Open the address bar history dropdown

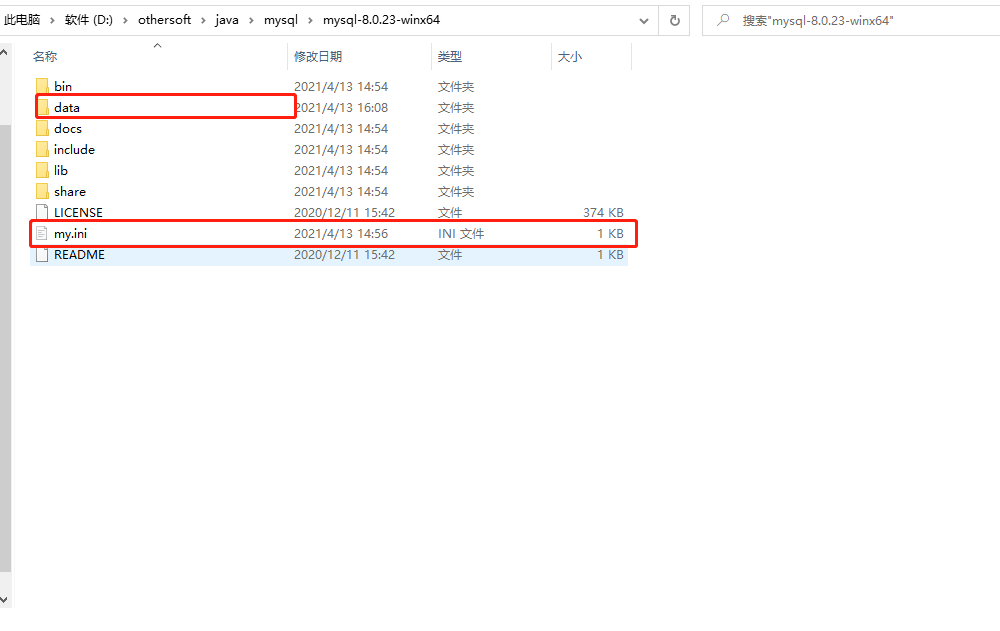coord(643,21)
